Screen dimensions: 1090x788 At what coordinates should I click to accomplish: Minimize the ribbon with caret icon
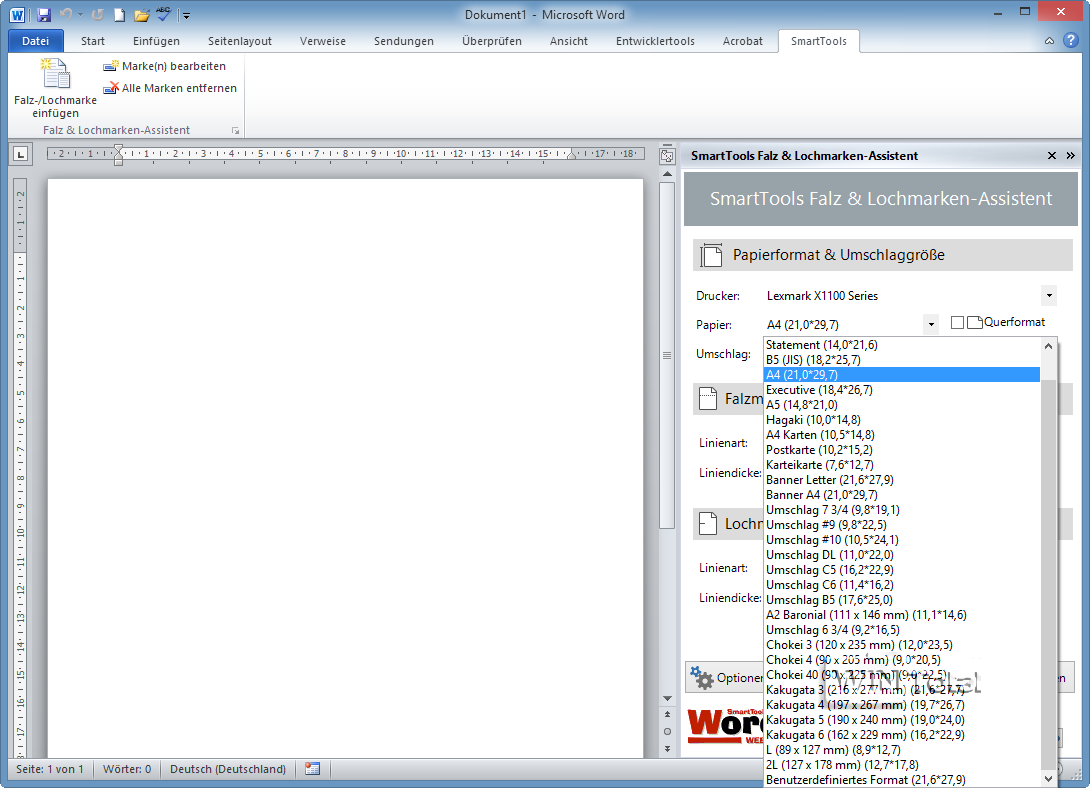[1050, 41]
